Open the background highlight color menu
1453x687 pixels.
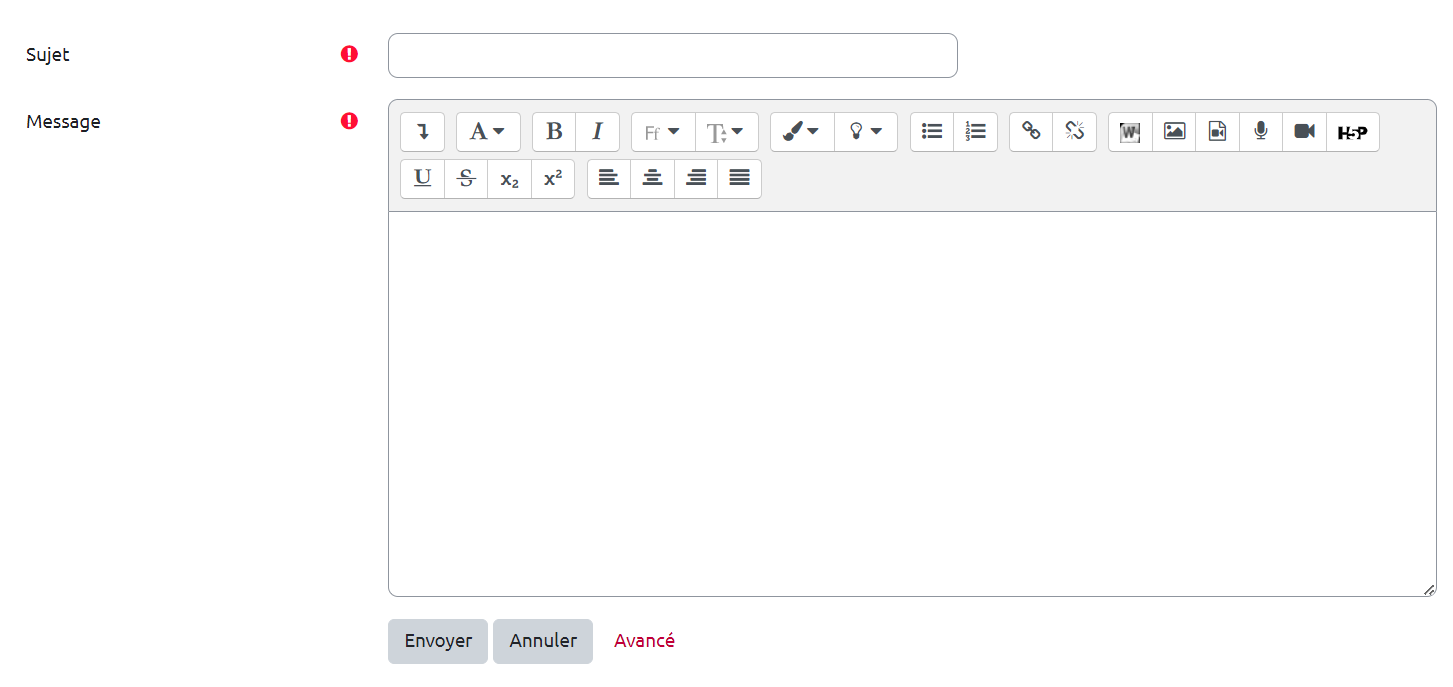click(865, 132)
